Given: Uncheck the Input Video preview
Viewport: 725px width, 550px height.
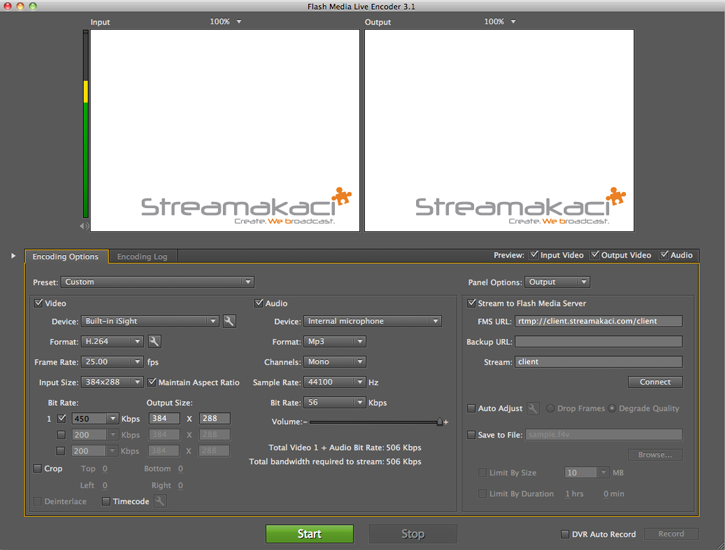Looking at the screenshot, I should click(534, 255).
